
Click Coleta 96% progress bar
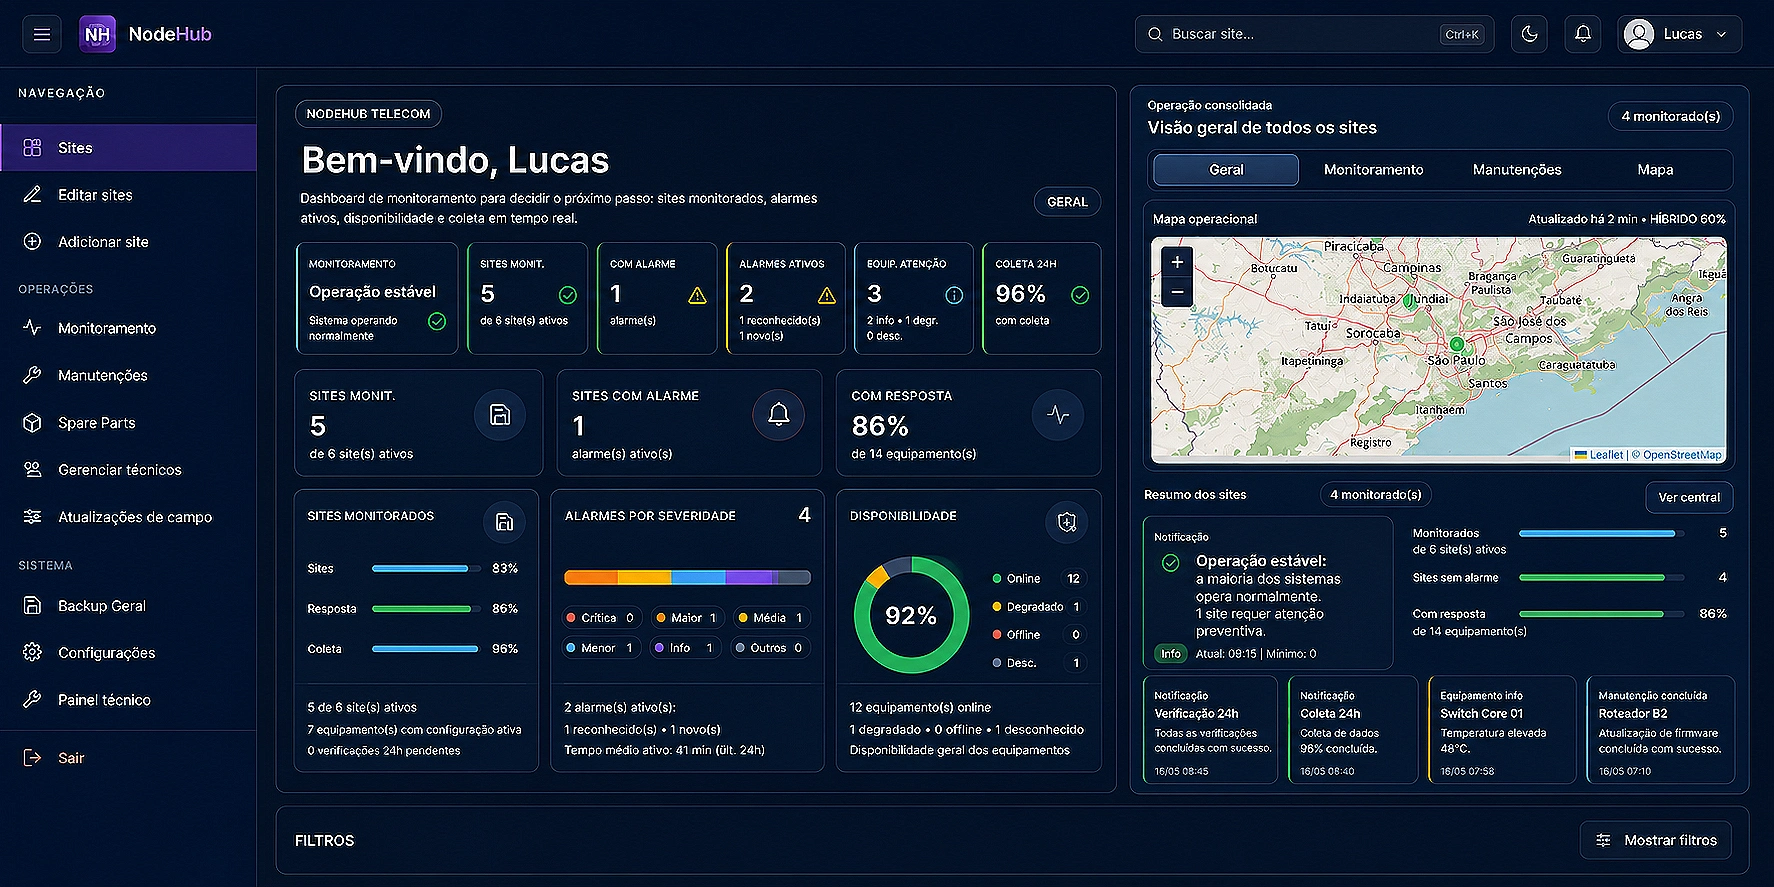425,649
